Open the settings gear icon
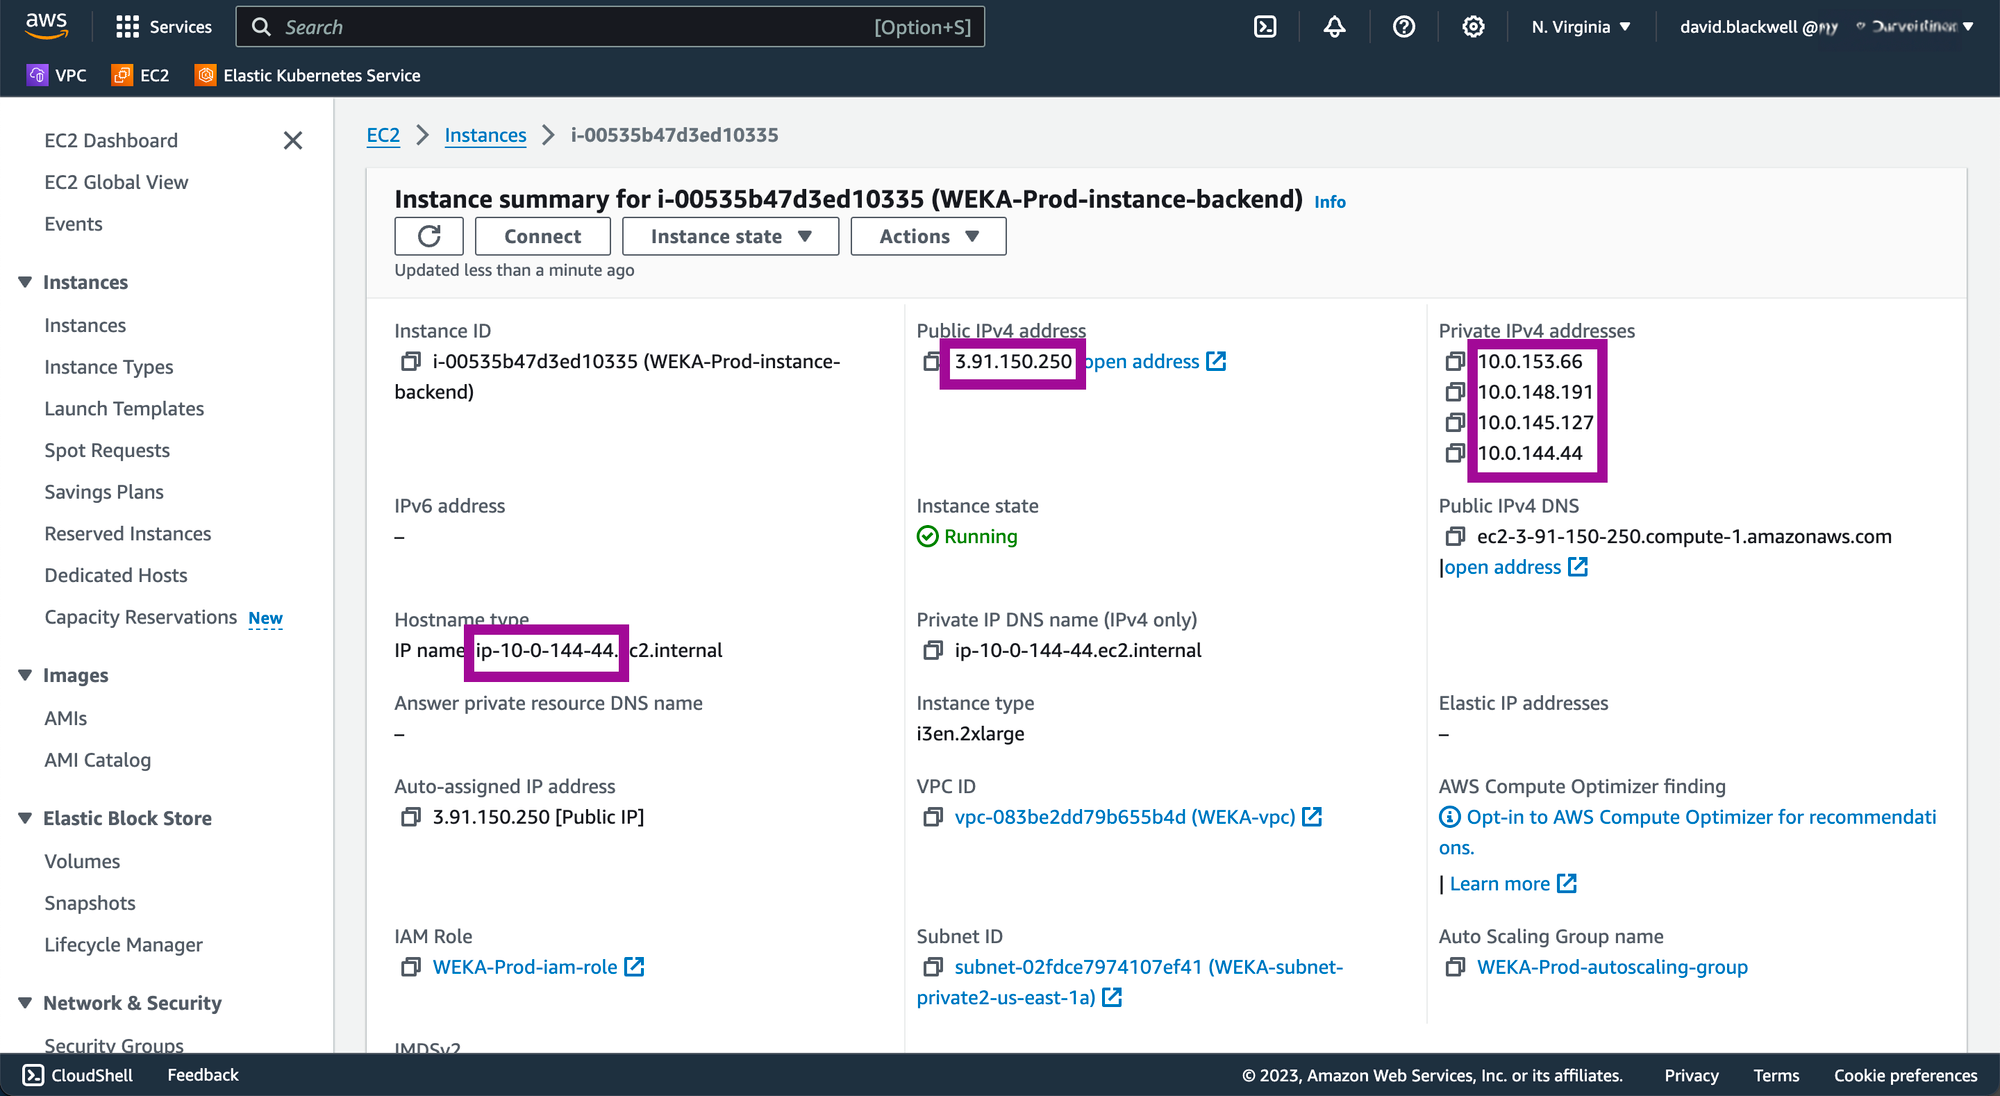 (x=1473, y=27)
